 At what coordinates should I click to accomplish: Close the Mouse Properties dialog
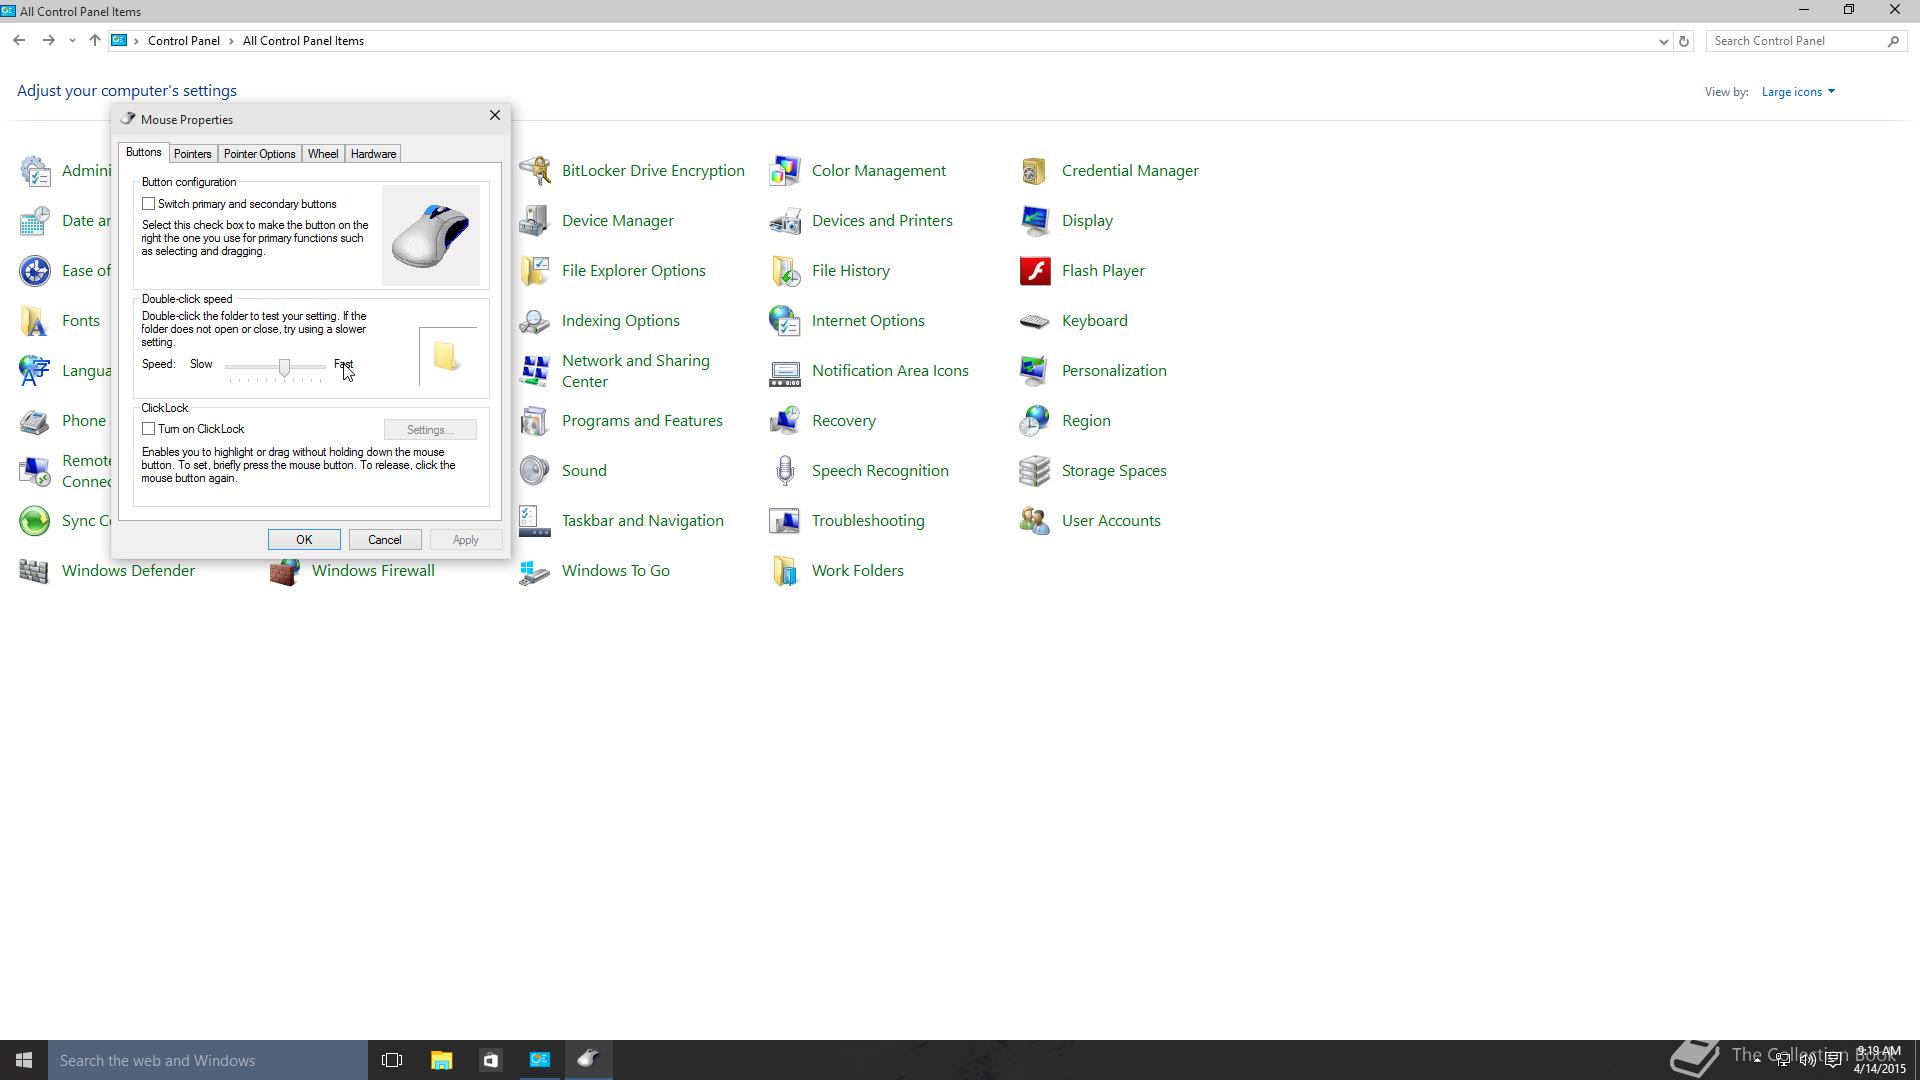pos(494,116)
